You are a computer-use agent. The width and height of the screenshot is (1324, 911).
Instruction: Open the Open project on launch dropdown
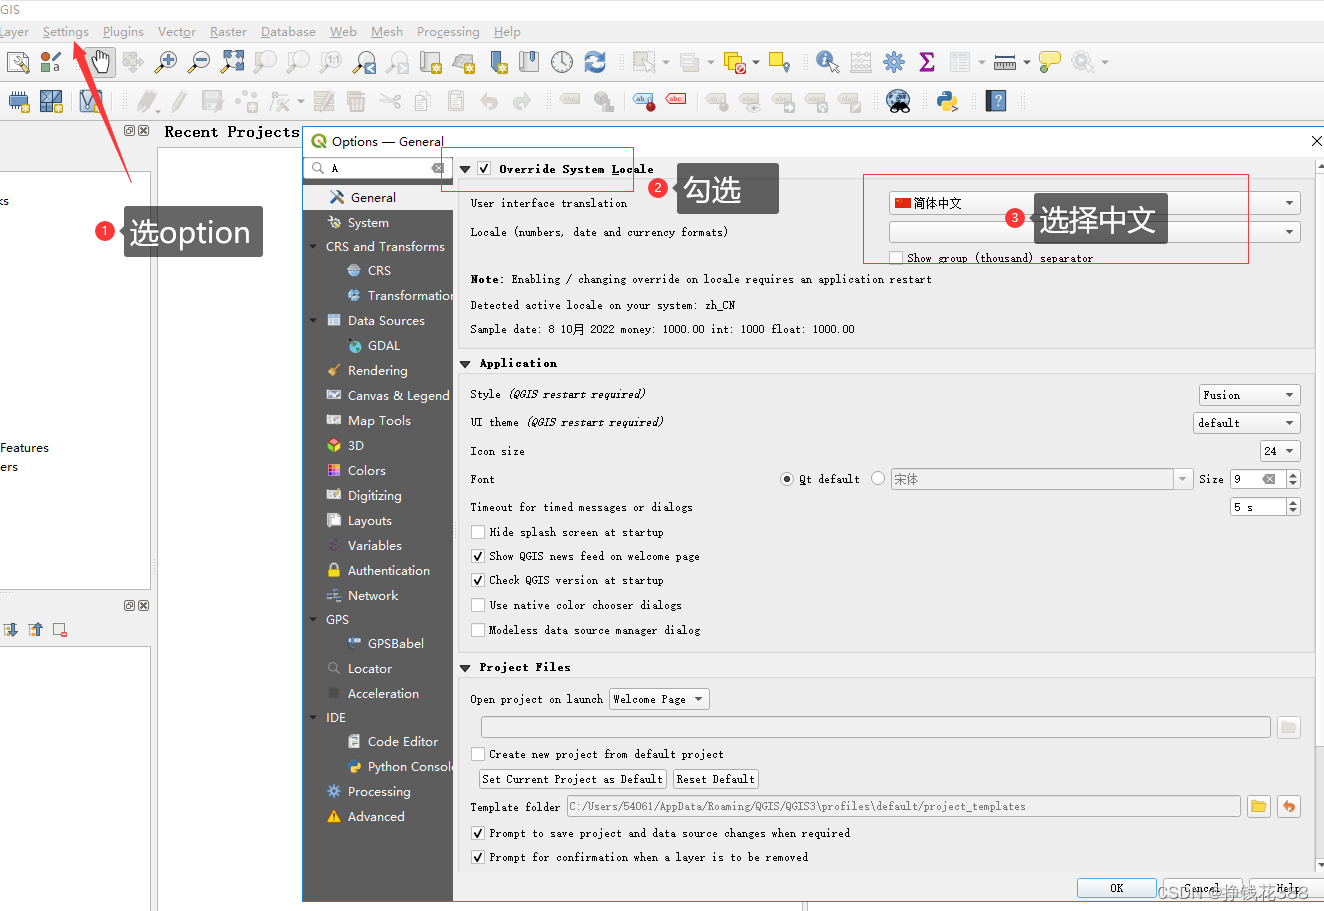(658, 698)
